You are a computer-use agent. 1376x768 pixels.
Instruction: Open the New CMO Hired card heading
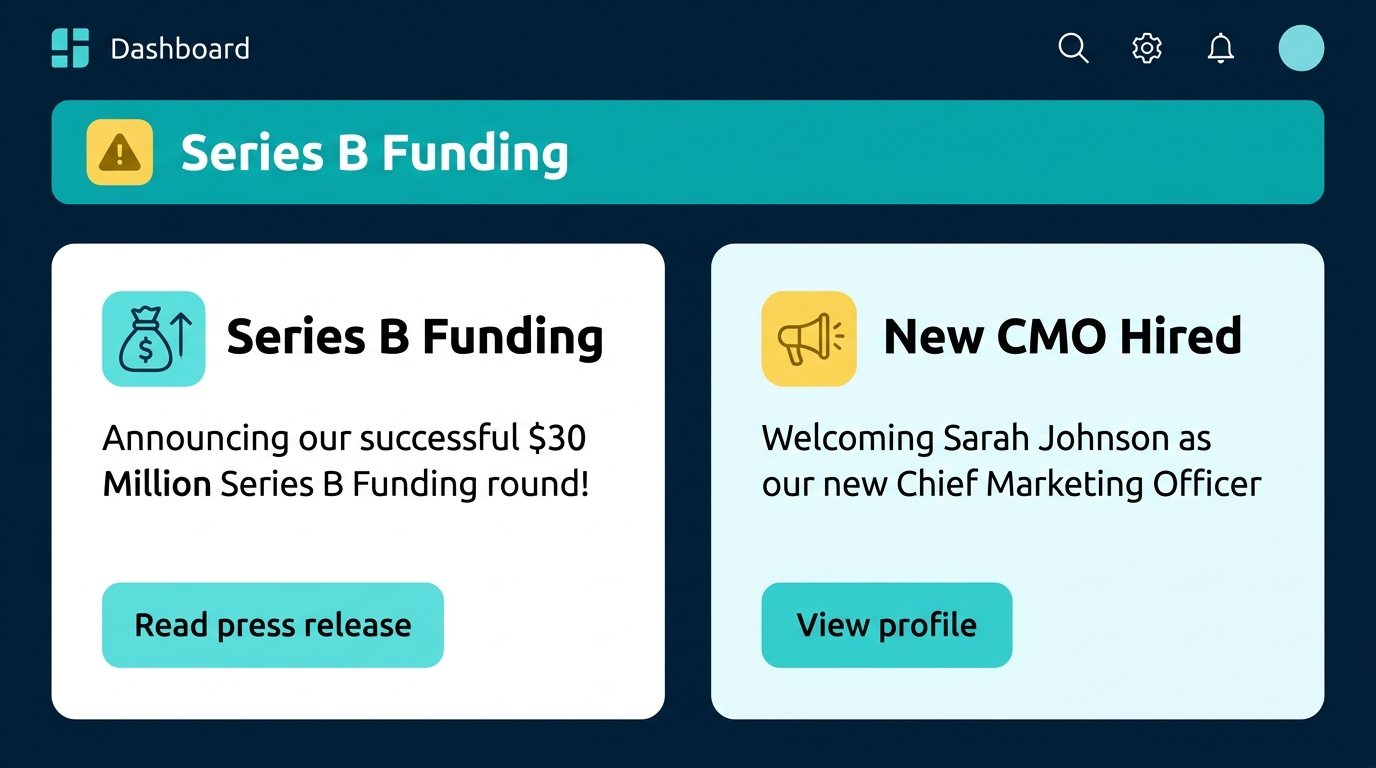click(1062, 337)
